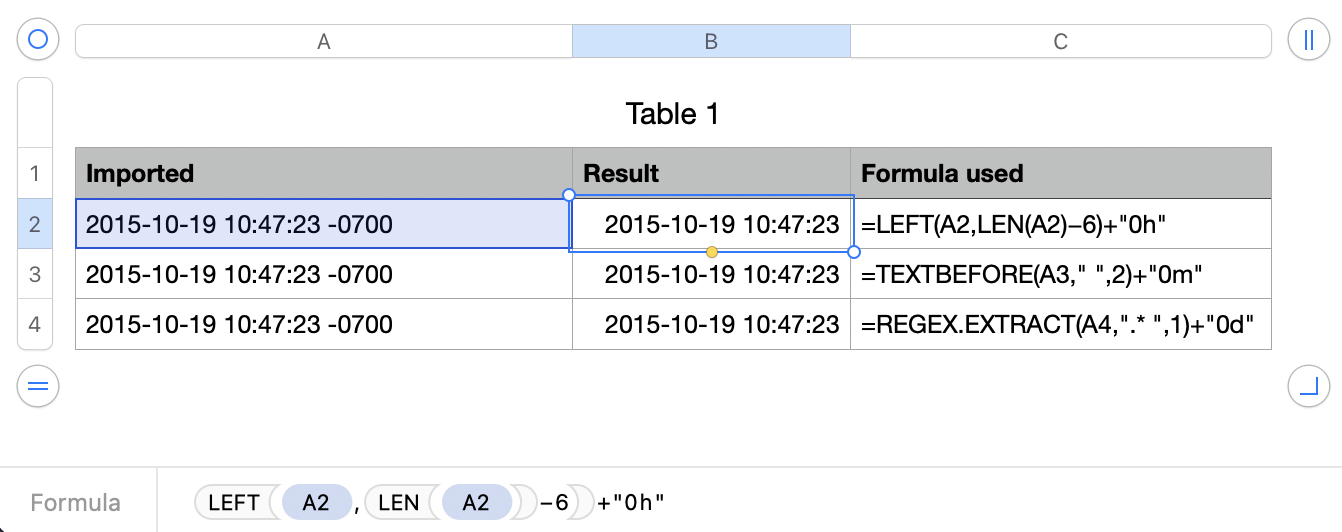
Task: Select cell with REGEX.EXTRACT formula
Action: tap(1060, 324)
